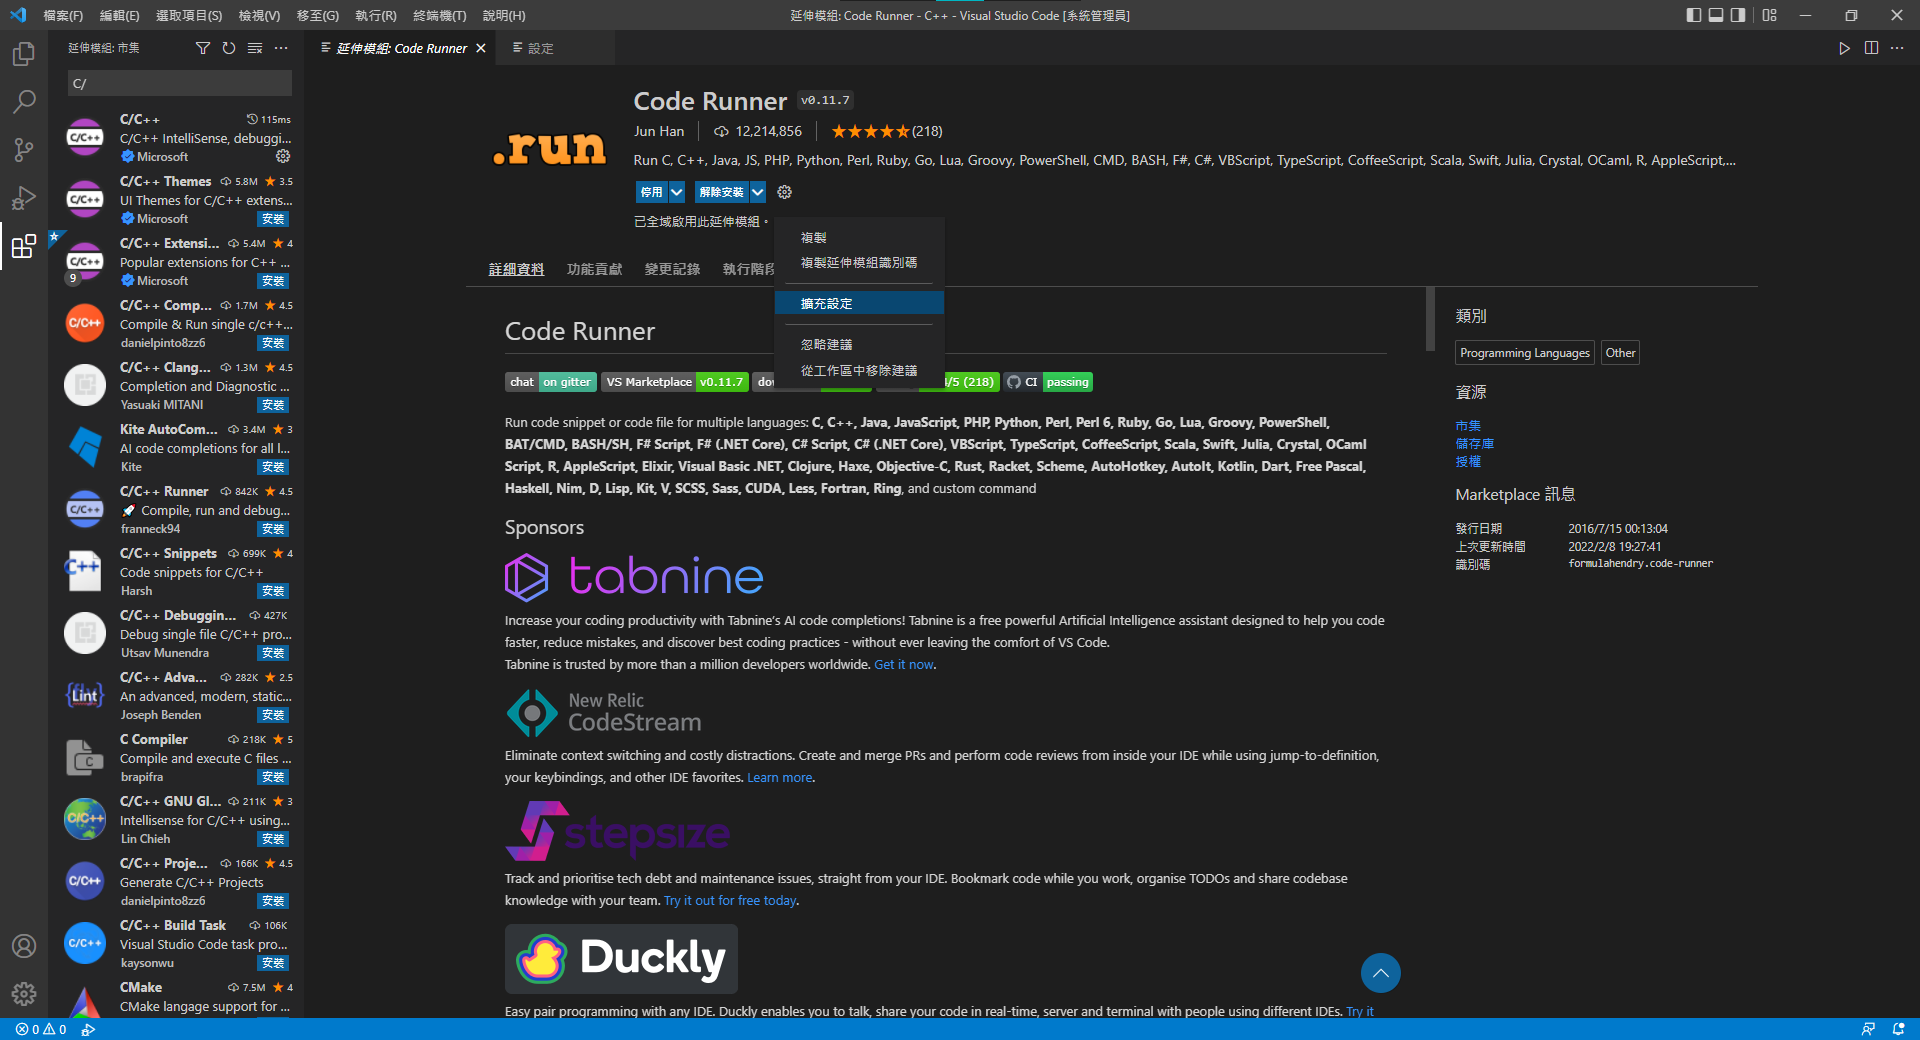Screen dimensions: 1920x1040
Task: Expand the 解除安裝 dropdown arrow
Action: pos(758,192)
